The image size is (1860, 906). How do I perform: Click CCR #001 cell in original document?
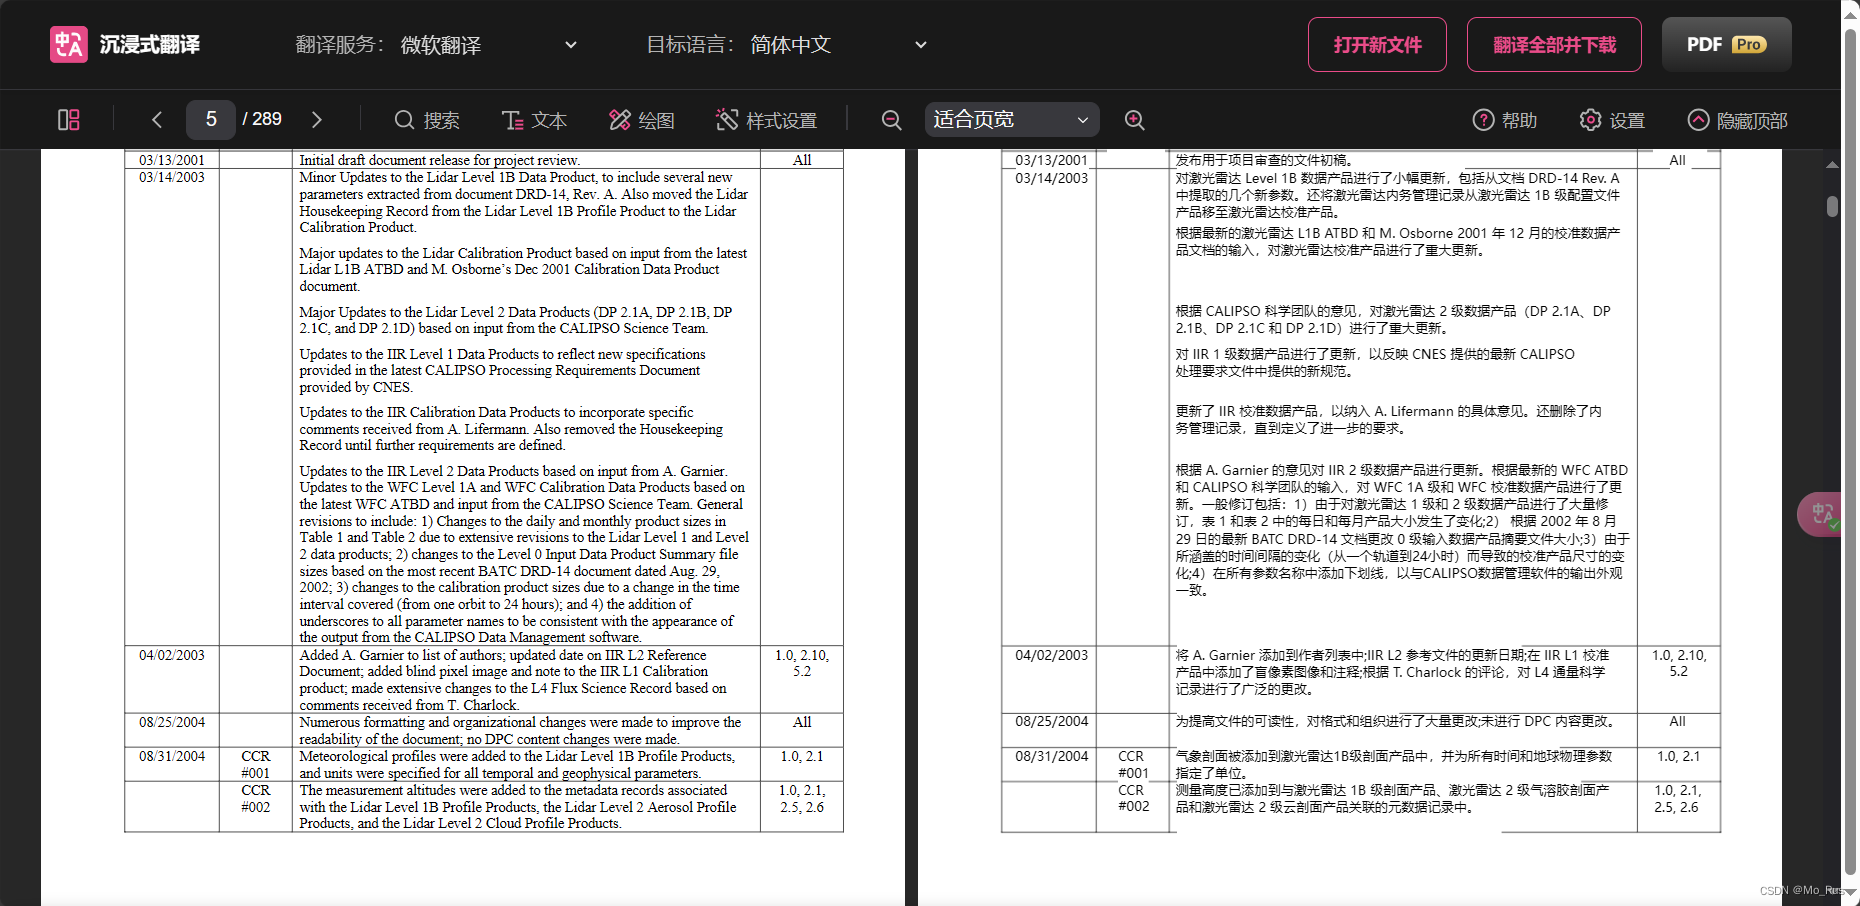pyautogui.click(x=256, y=765)
